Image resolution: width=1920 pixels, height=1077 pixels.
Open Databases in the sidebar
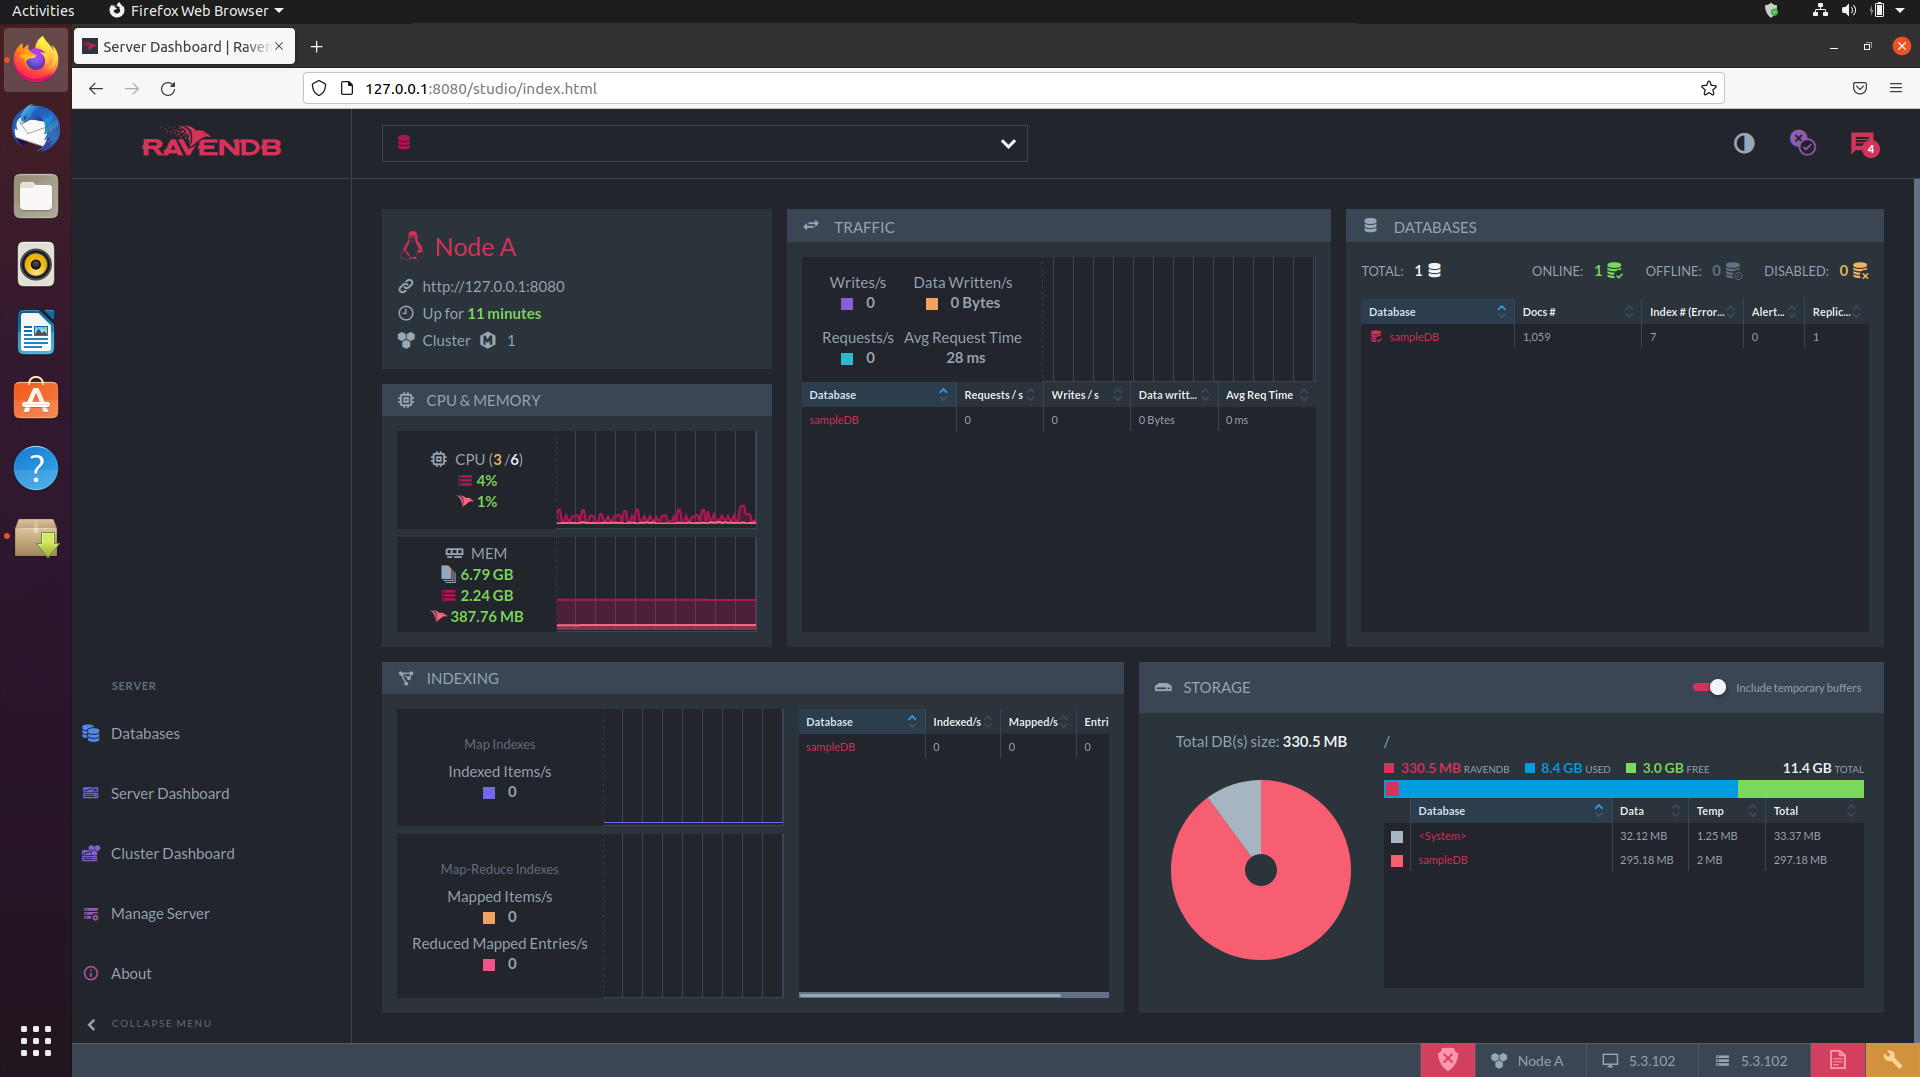click(145, 733)
